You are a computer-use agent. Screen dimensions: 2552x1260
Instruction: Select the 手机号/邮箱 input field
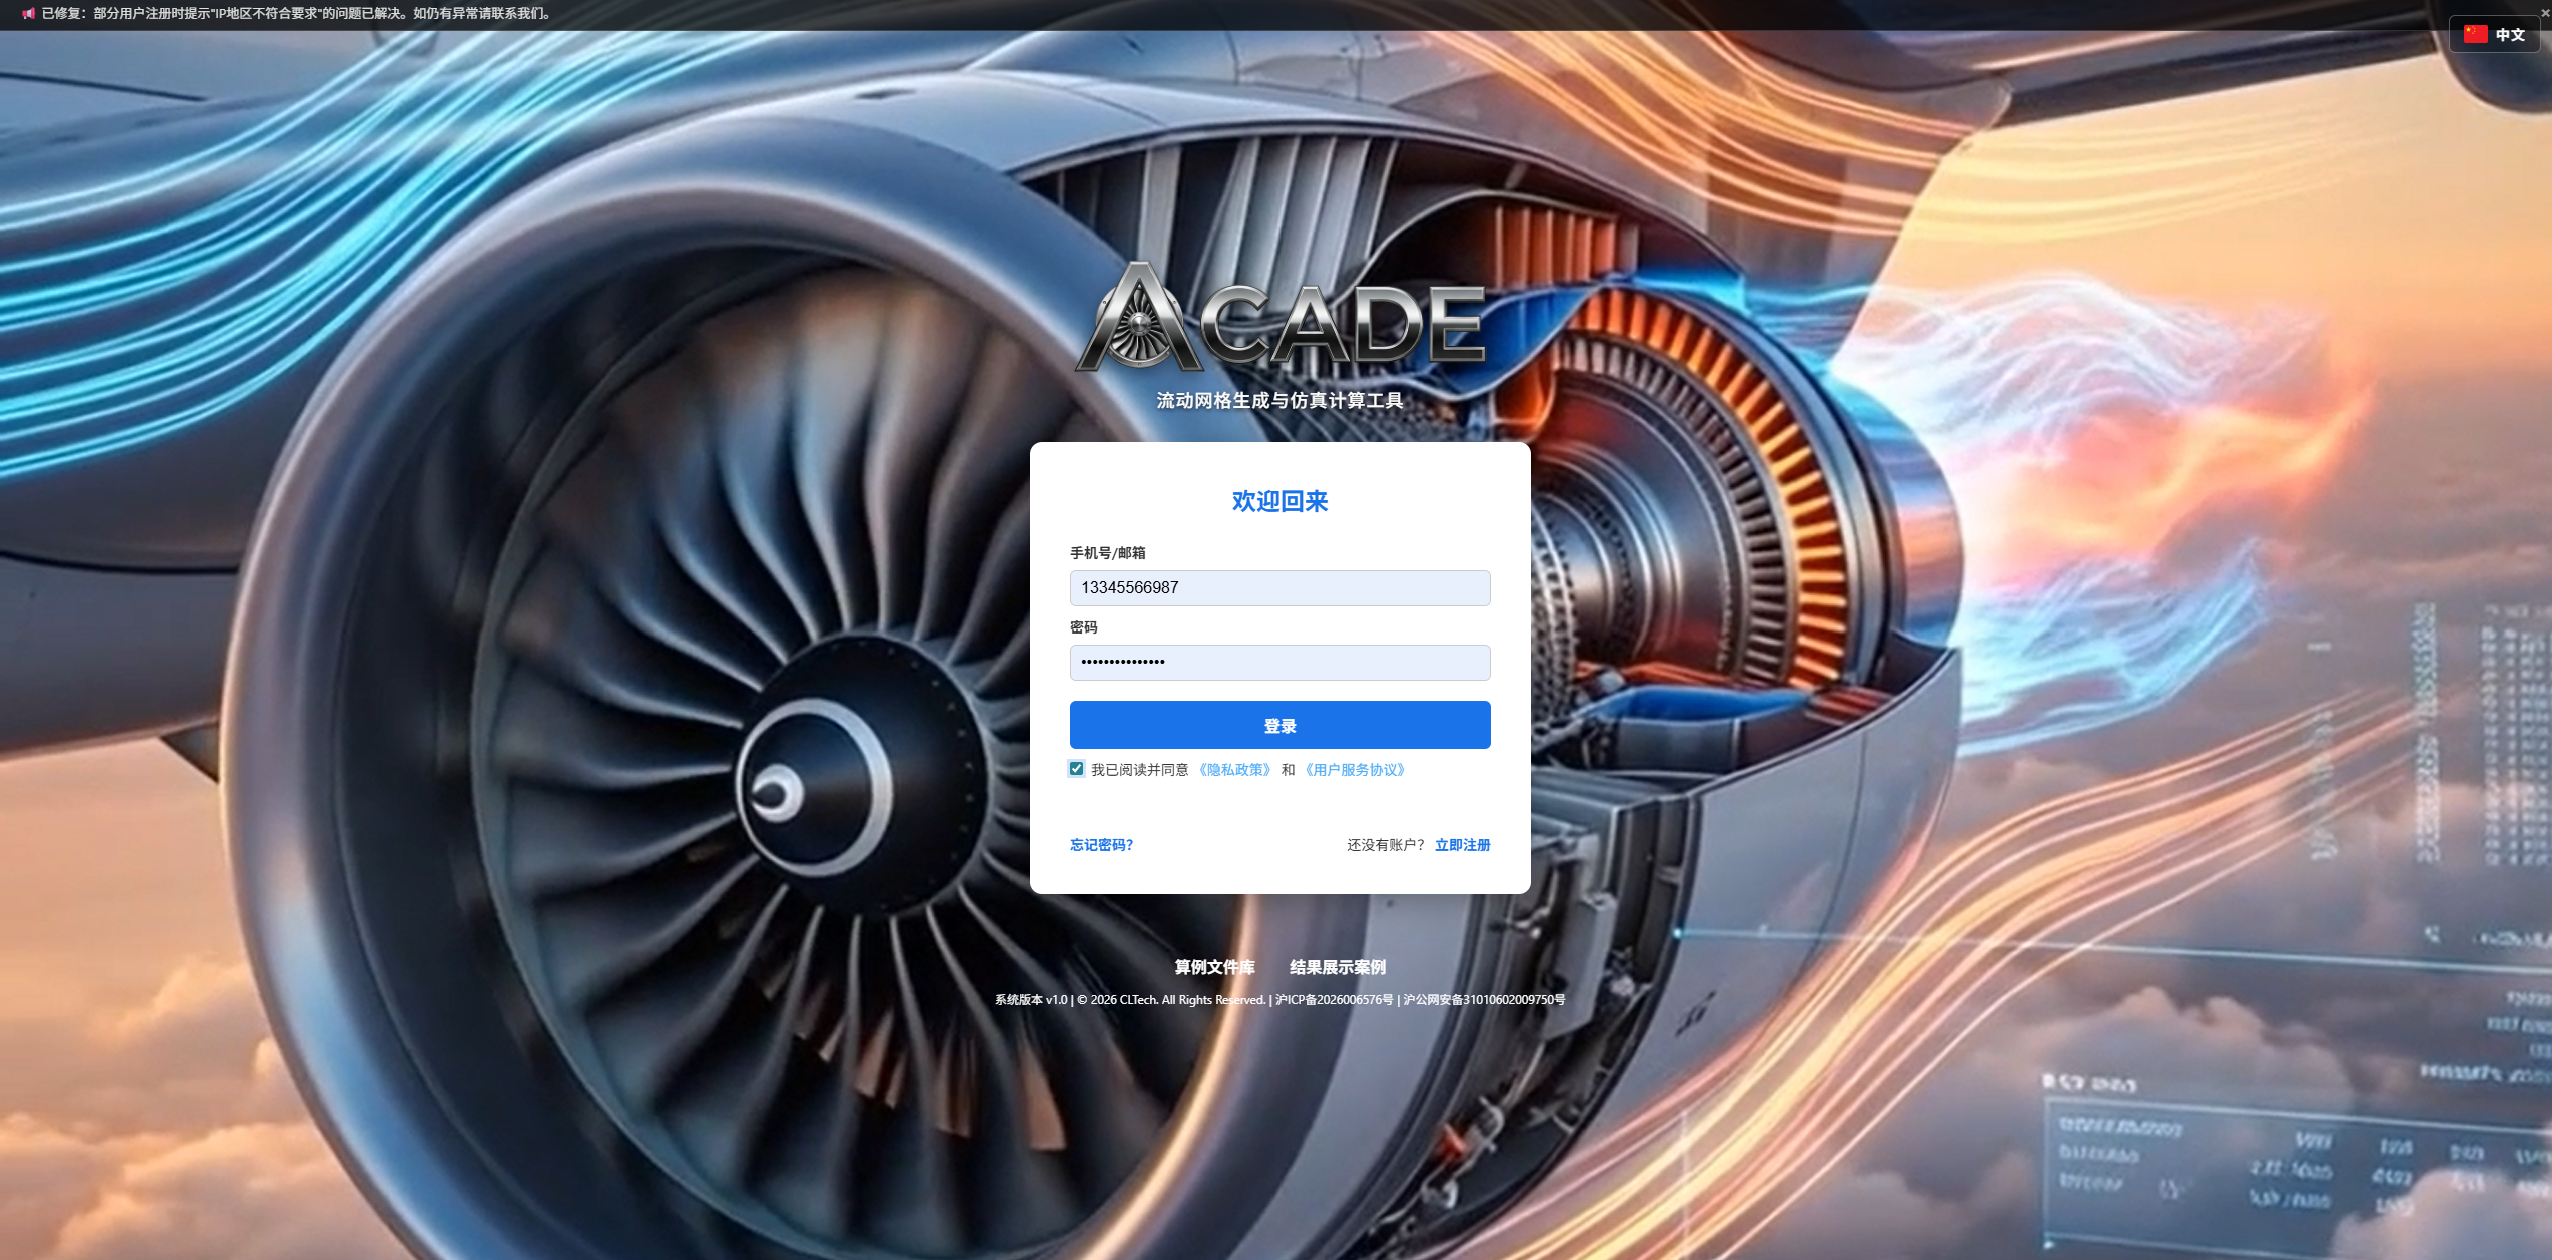(1279, 588)
